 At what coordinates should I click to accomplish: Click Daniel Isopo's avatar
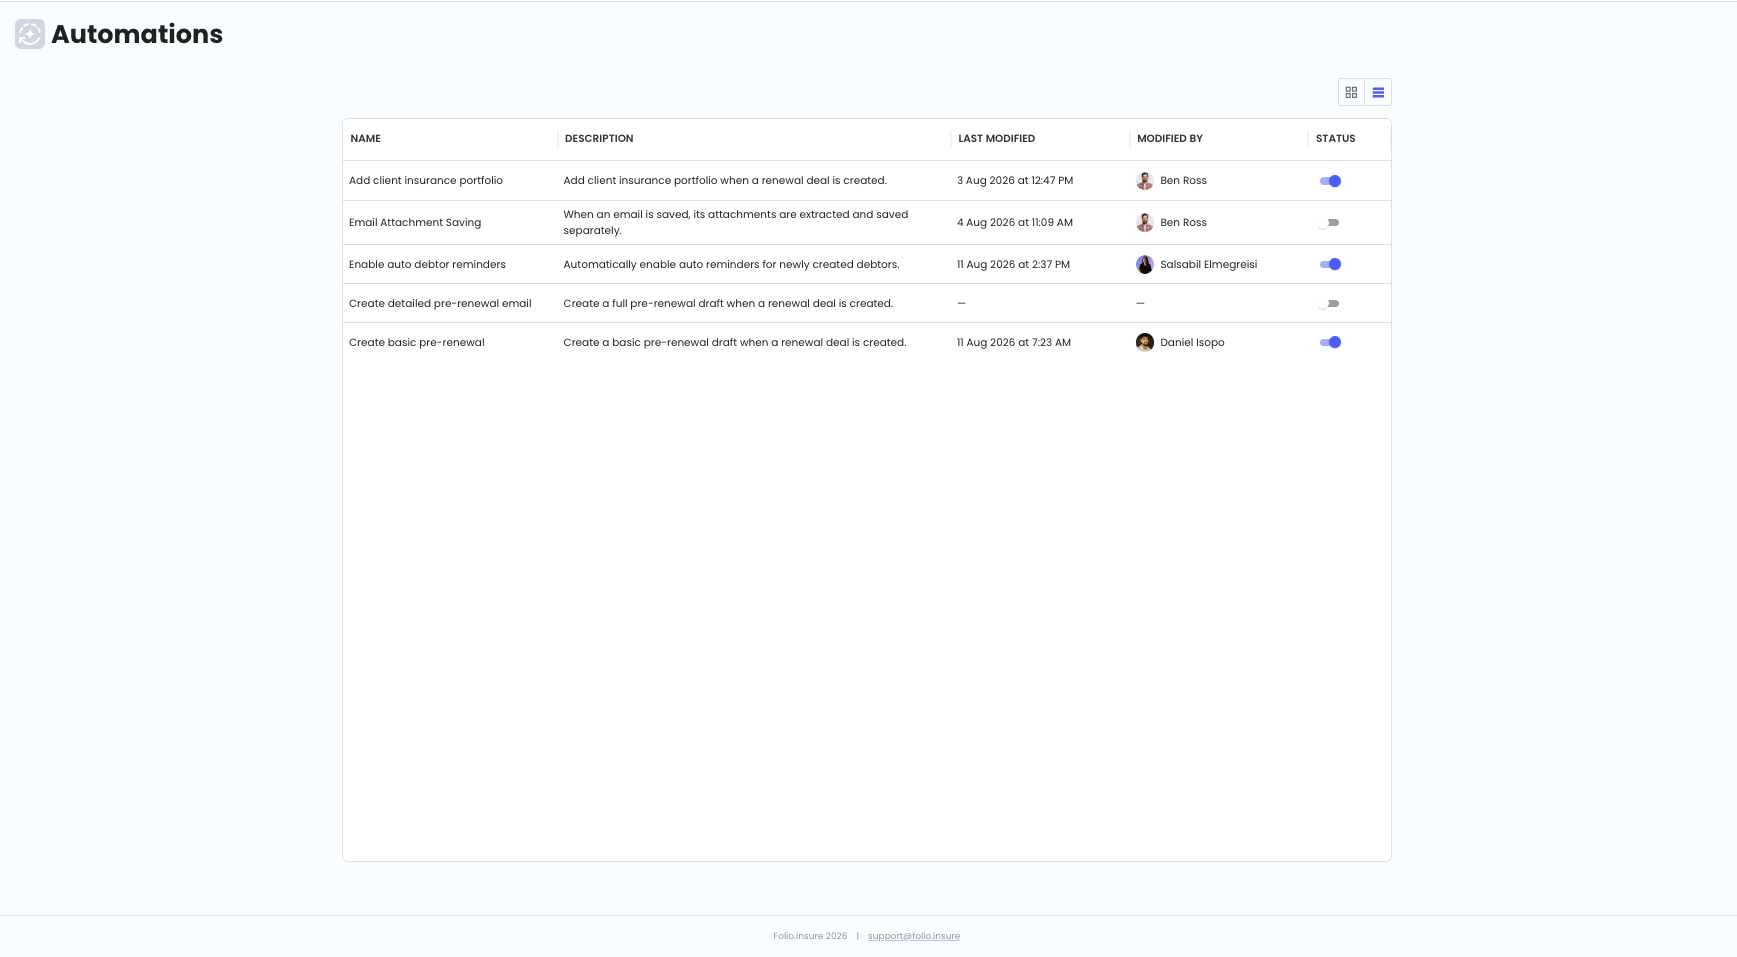point(1145,343)
